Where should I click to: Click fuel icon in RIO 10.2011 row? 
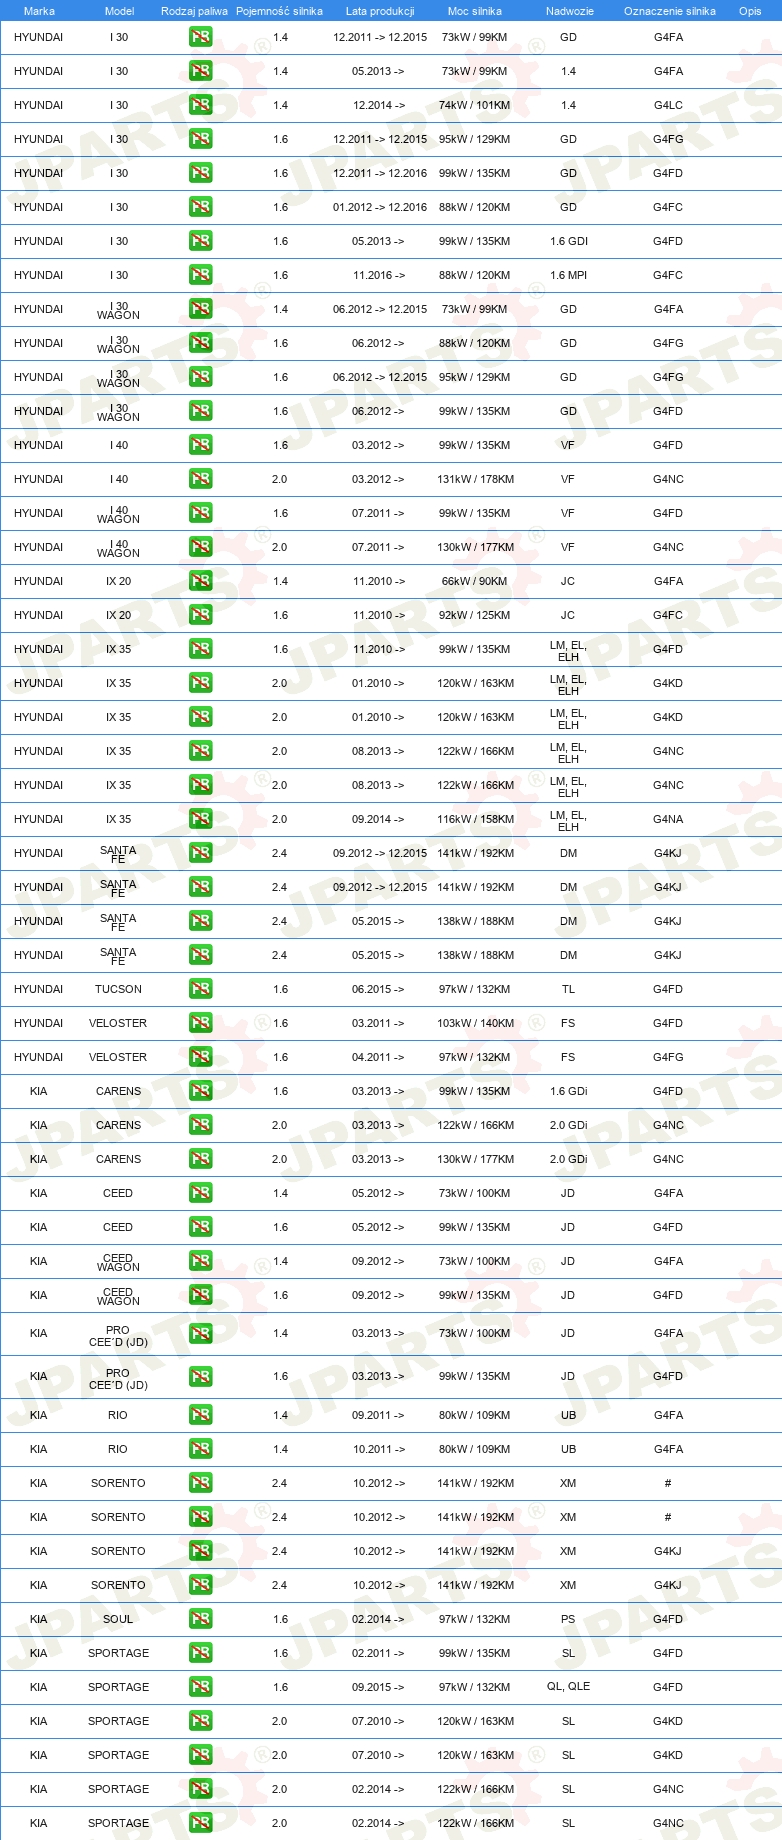(x=200, y=1449)
